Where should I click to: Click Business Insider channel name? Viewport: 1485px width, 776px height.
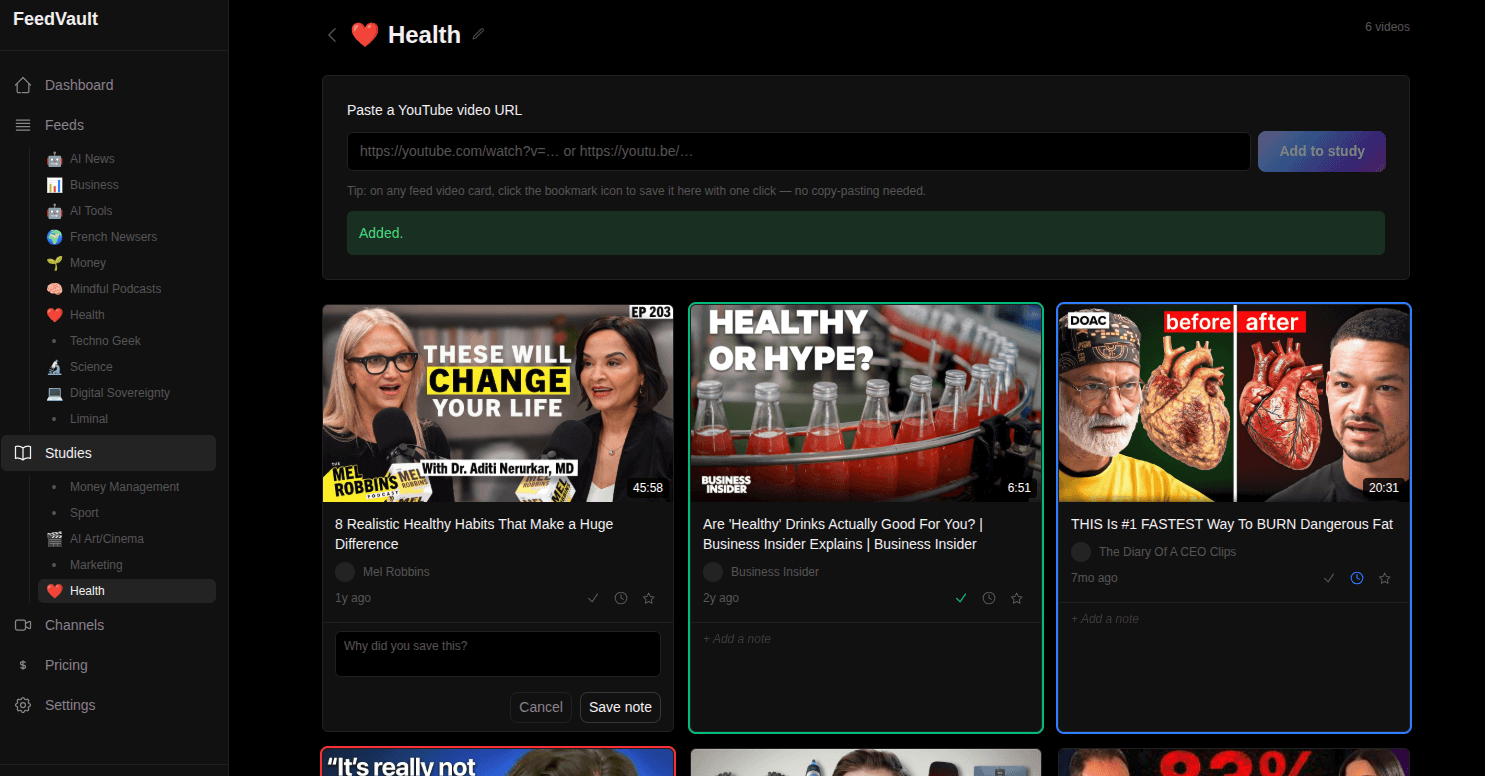[775, 572]
